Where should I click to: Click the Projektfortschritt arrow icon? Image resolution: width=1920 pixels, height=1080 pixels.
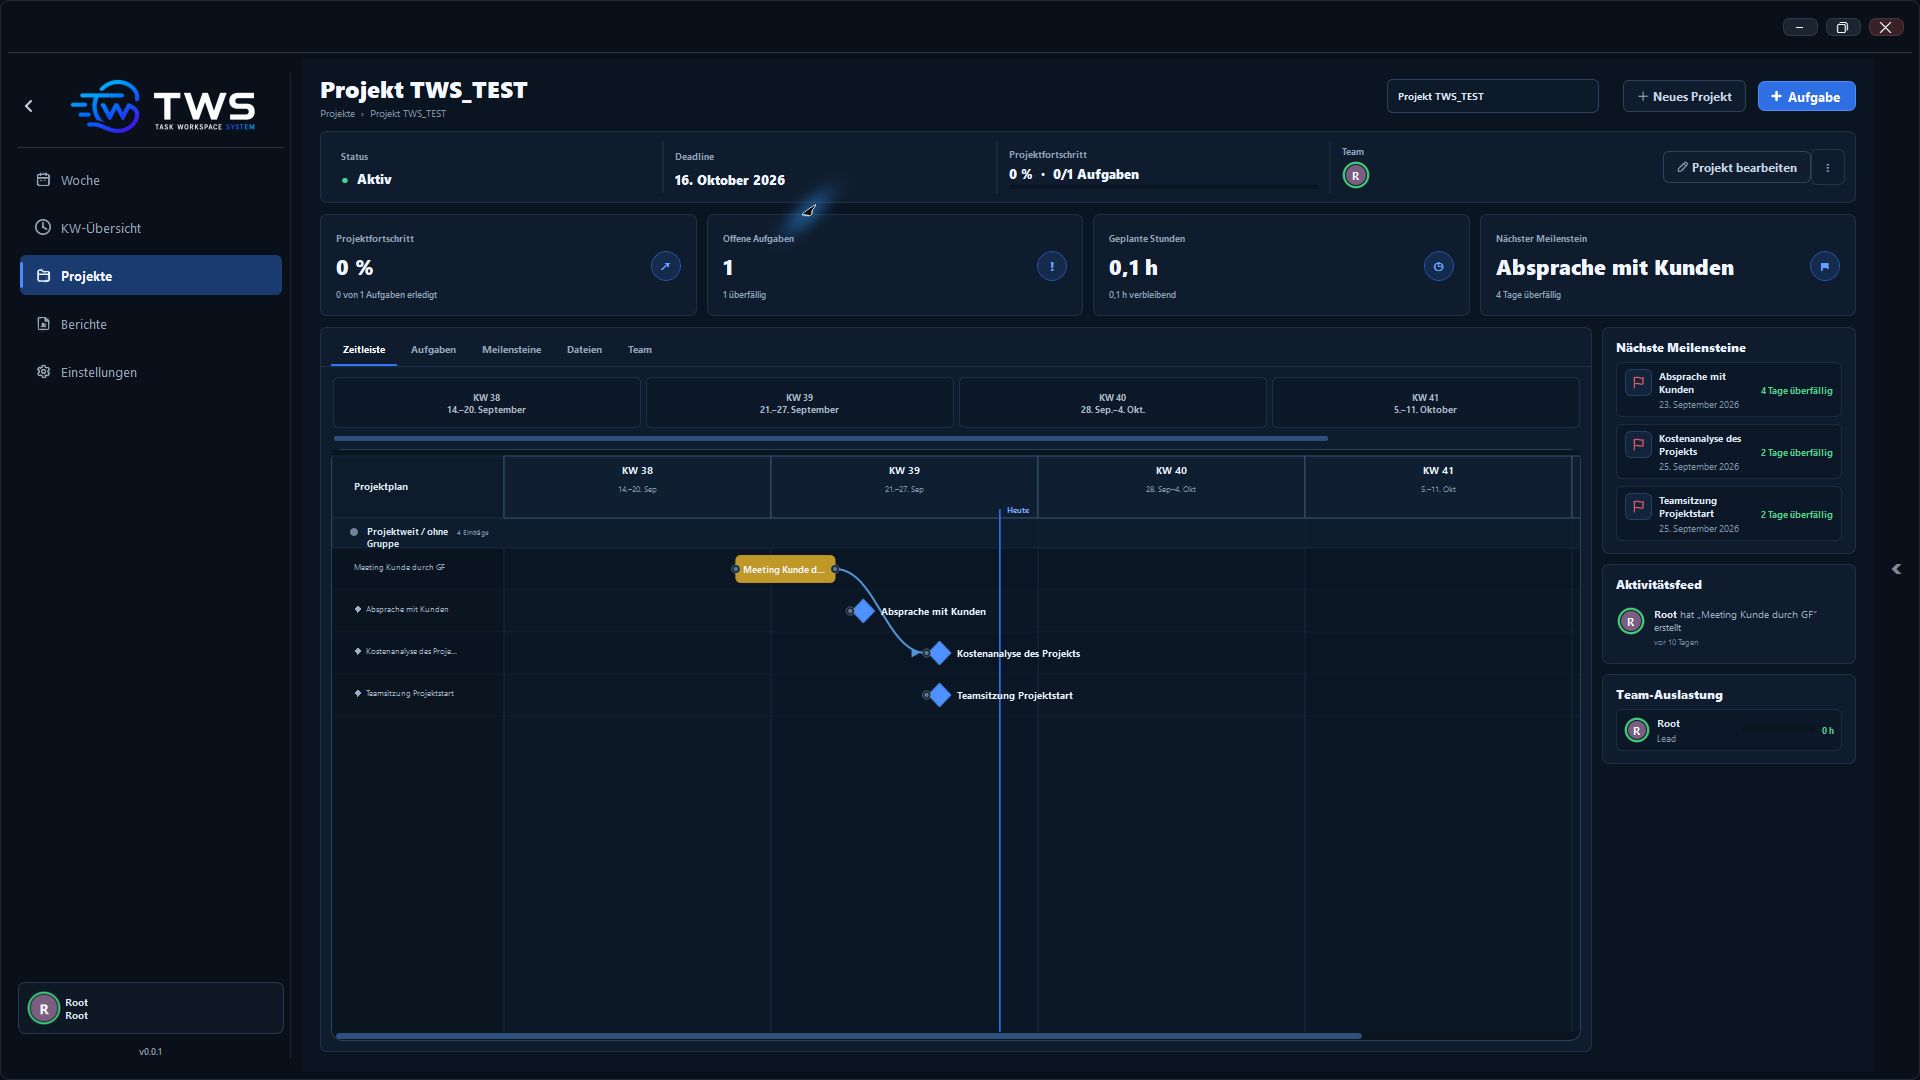tap(665, 267)
